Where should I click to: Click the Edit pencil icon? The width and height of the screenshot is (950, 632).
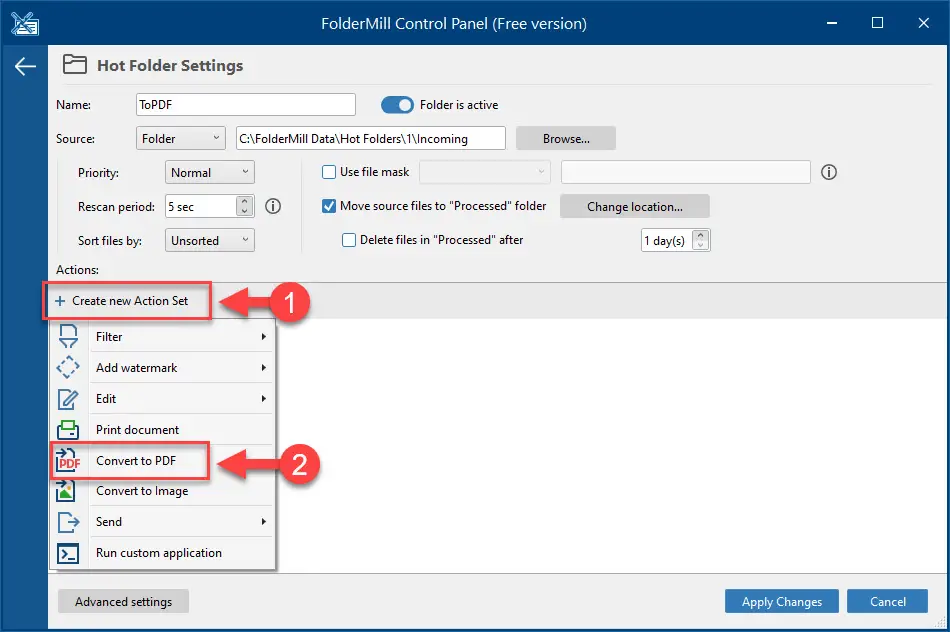pyautogui.click(x=68, y=399)
